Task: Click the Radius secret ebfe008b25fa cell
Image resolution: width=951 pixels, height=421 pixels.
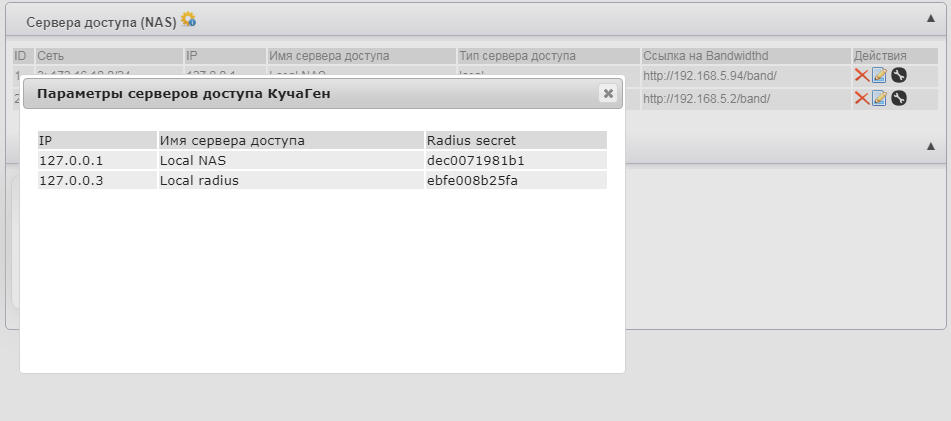Action: point(472,181)
